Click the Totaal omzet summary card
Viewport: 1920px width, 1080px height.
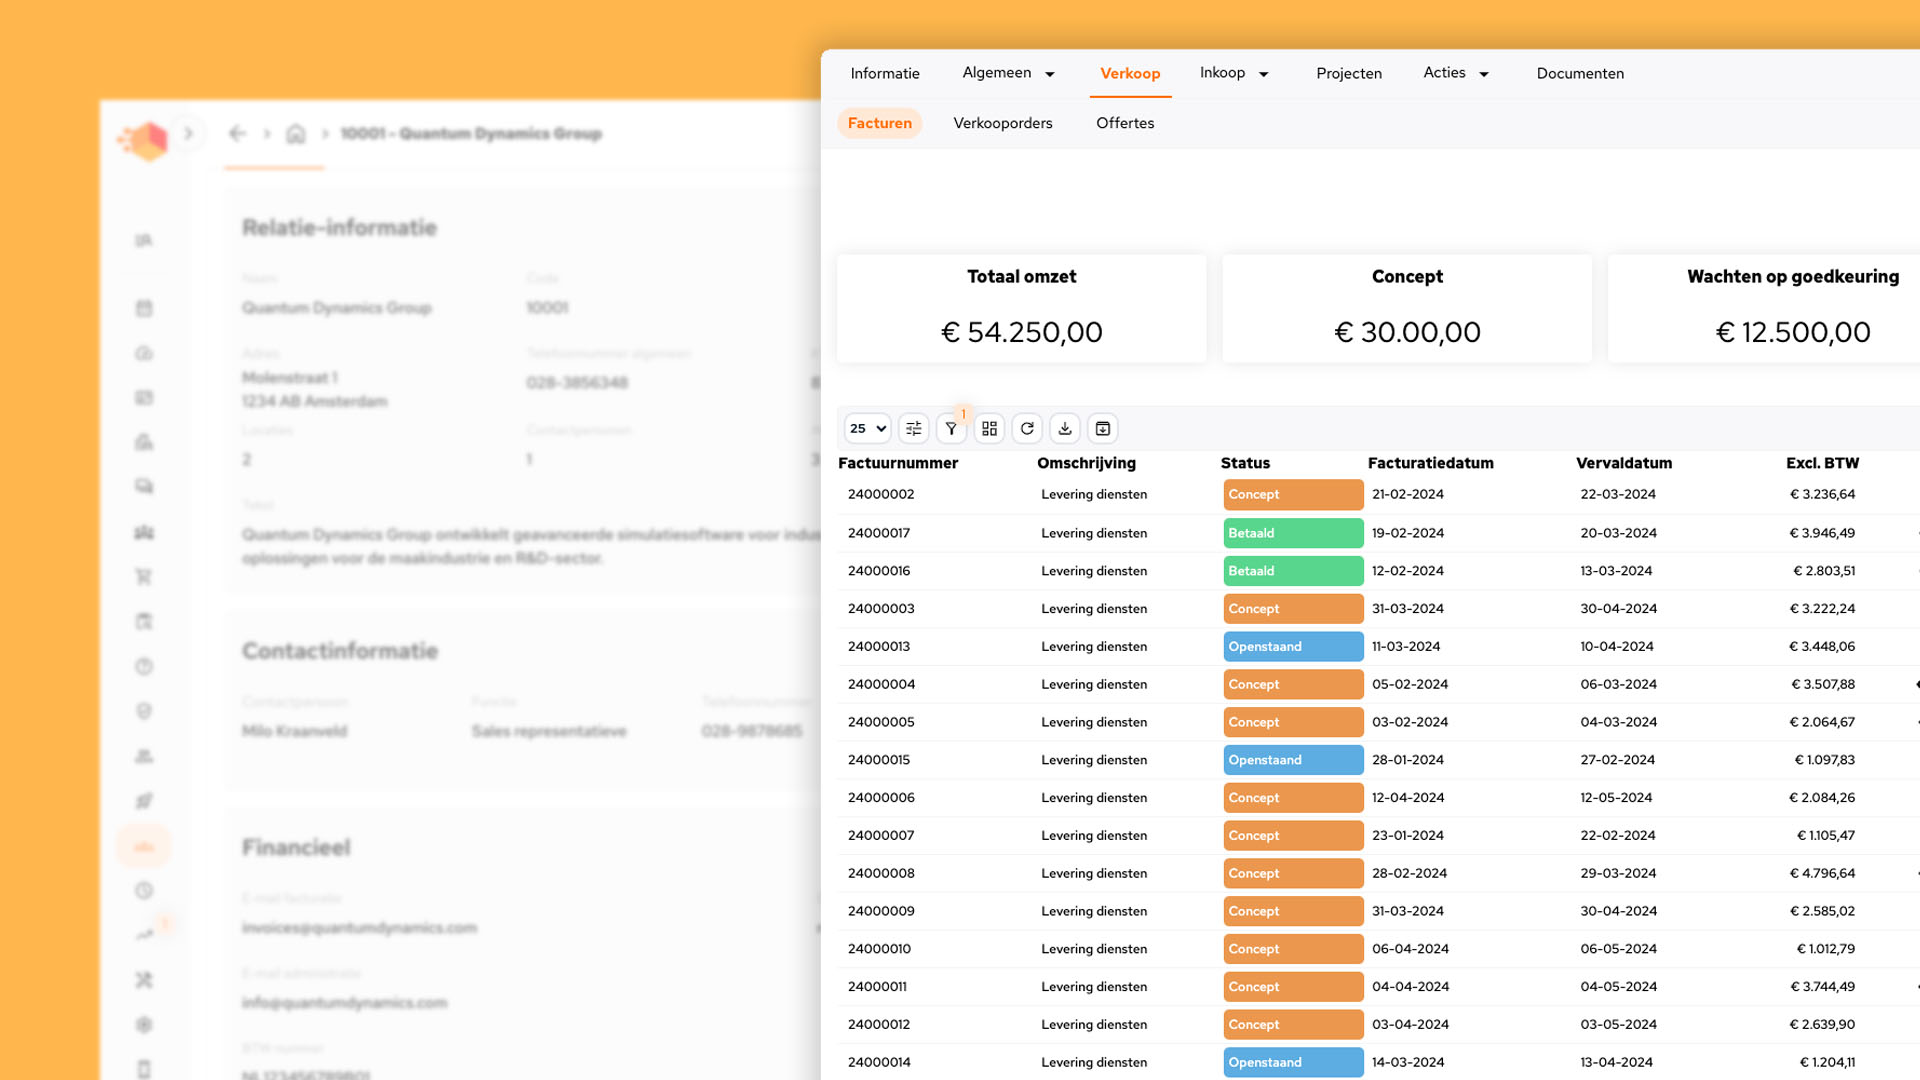coord(1021,307)
